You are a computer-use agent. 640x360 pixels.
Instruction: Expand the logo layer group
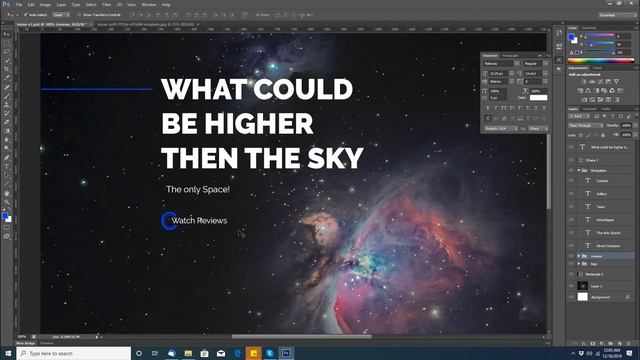579,264
